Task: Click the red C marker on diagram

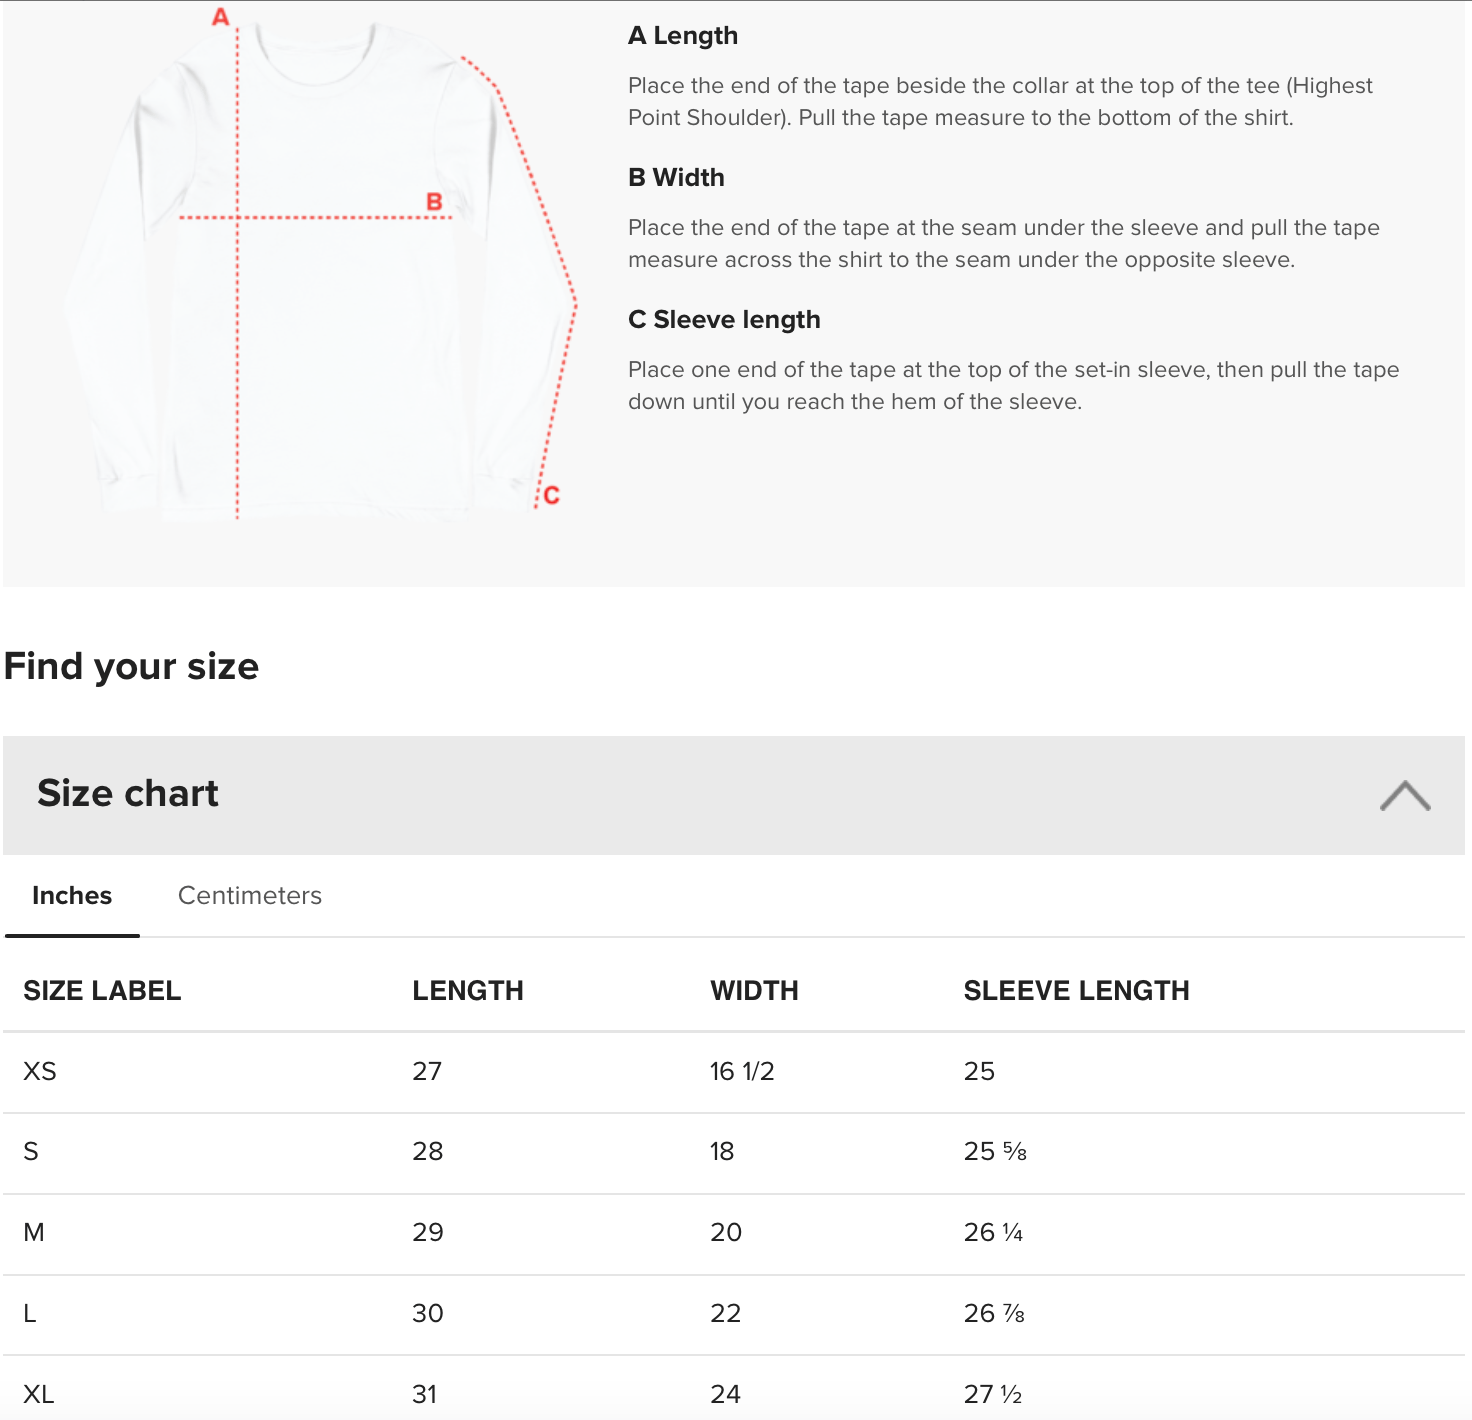Action: [552, 496]
